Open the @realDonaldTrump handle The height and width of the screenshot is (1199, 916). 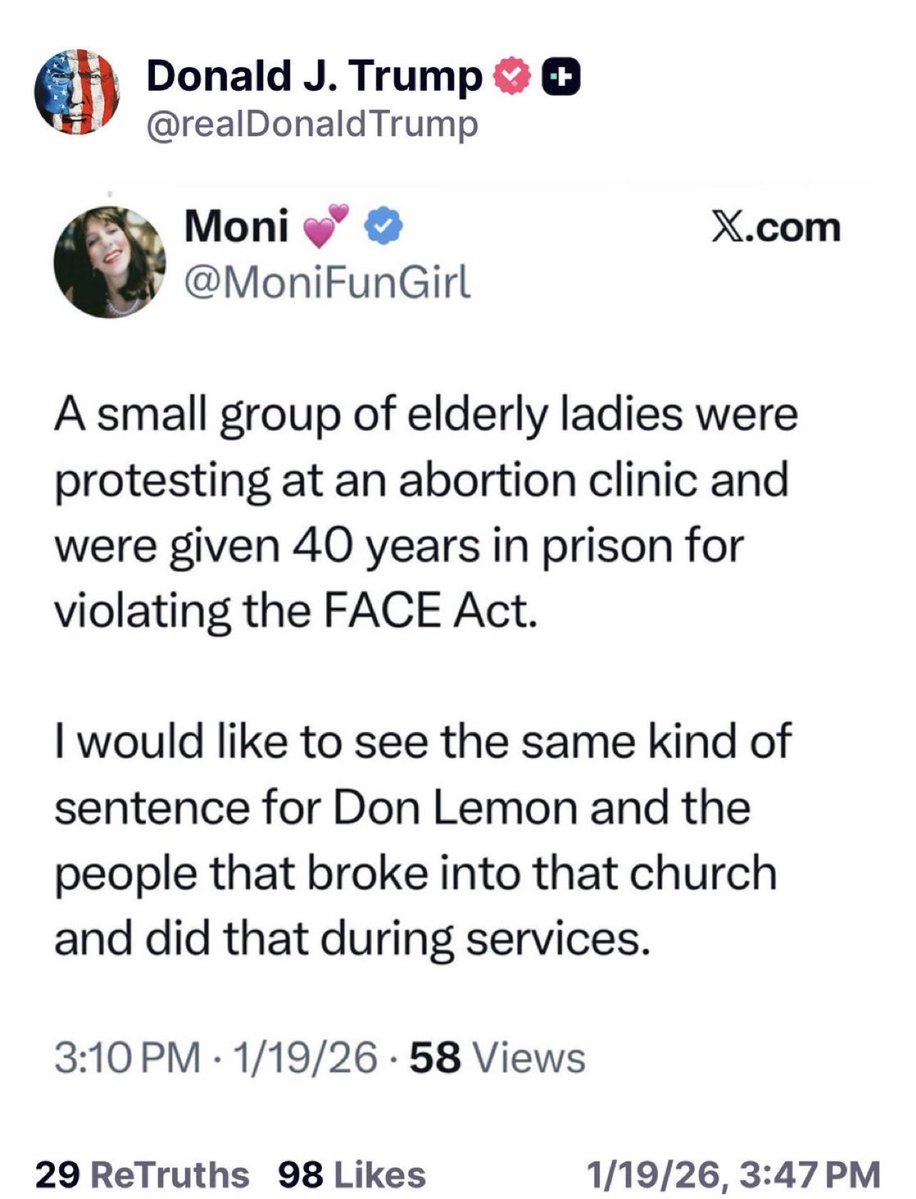(312, 125)
